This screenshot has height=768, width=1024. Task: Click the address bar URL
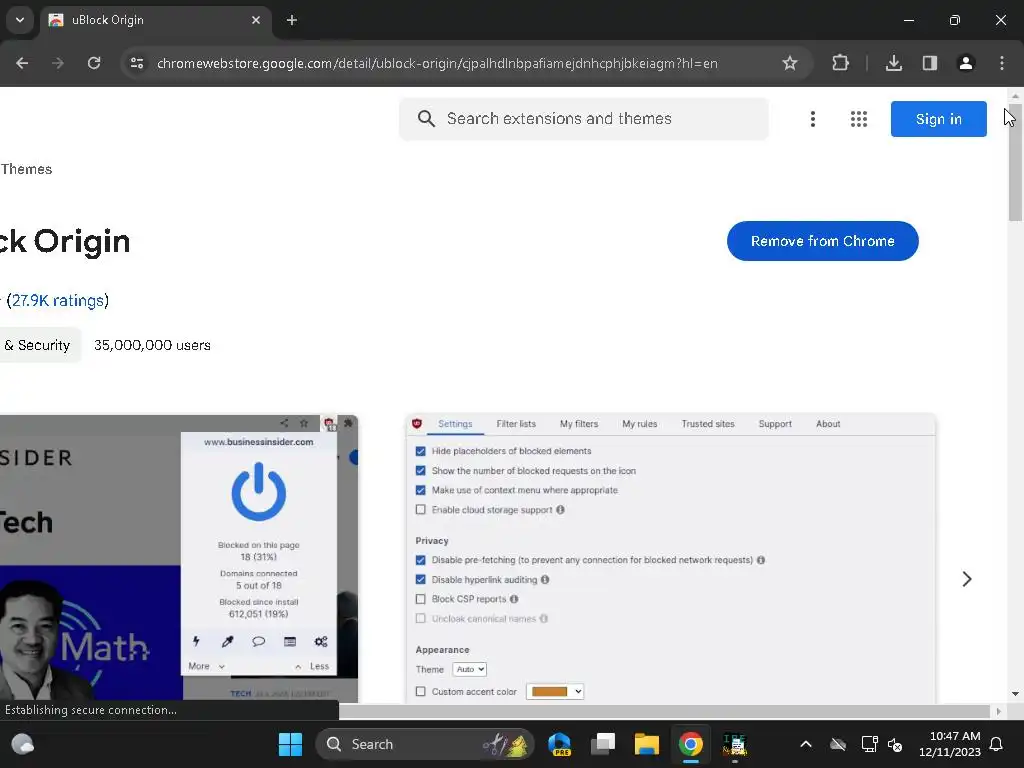click(x=437, y=63)
